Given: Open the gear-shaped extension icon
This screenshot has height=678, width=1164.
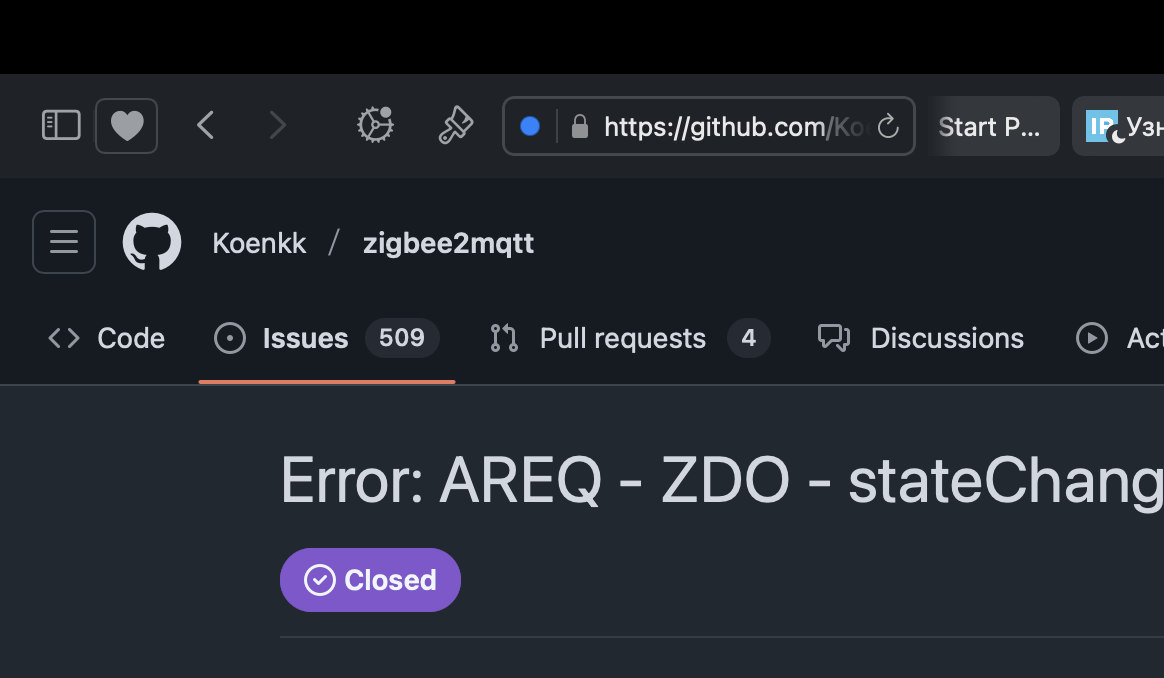Looking at the screenshot, I should (375, 126).
